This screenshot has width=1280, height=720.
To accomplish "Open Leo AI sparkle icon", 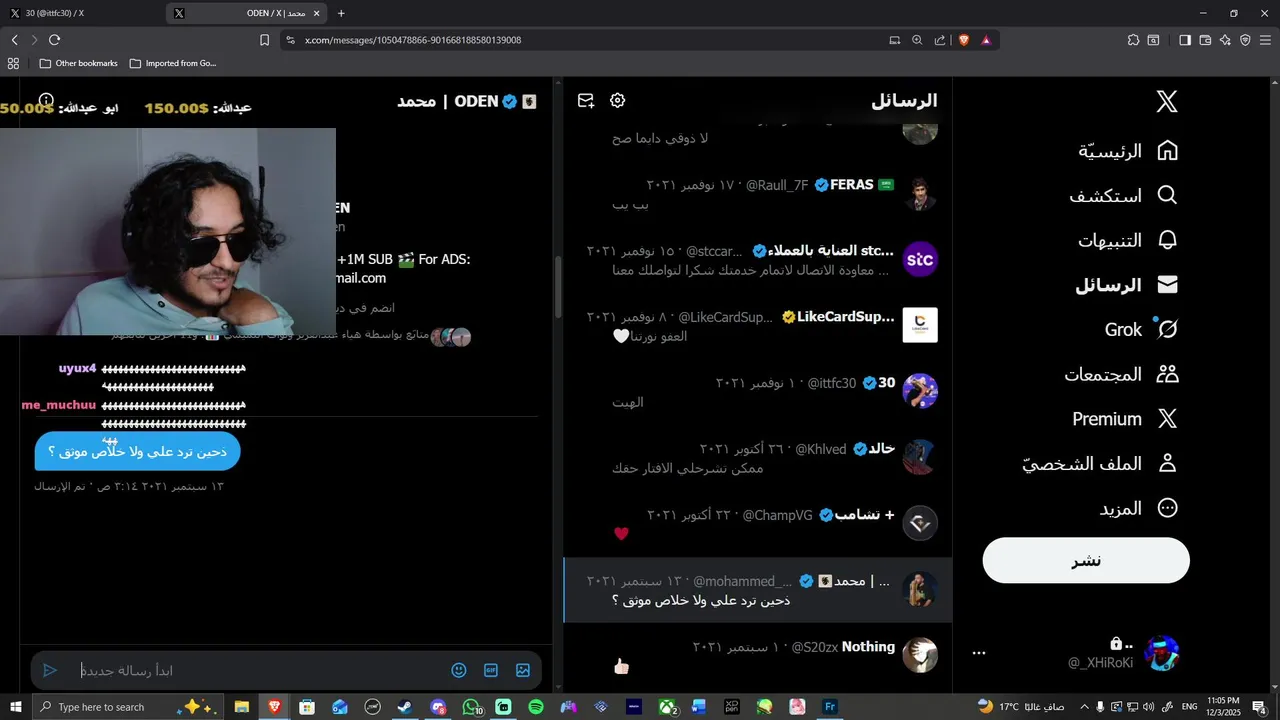I will pyautogui.click(x=1225, y=40).
